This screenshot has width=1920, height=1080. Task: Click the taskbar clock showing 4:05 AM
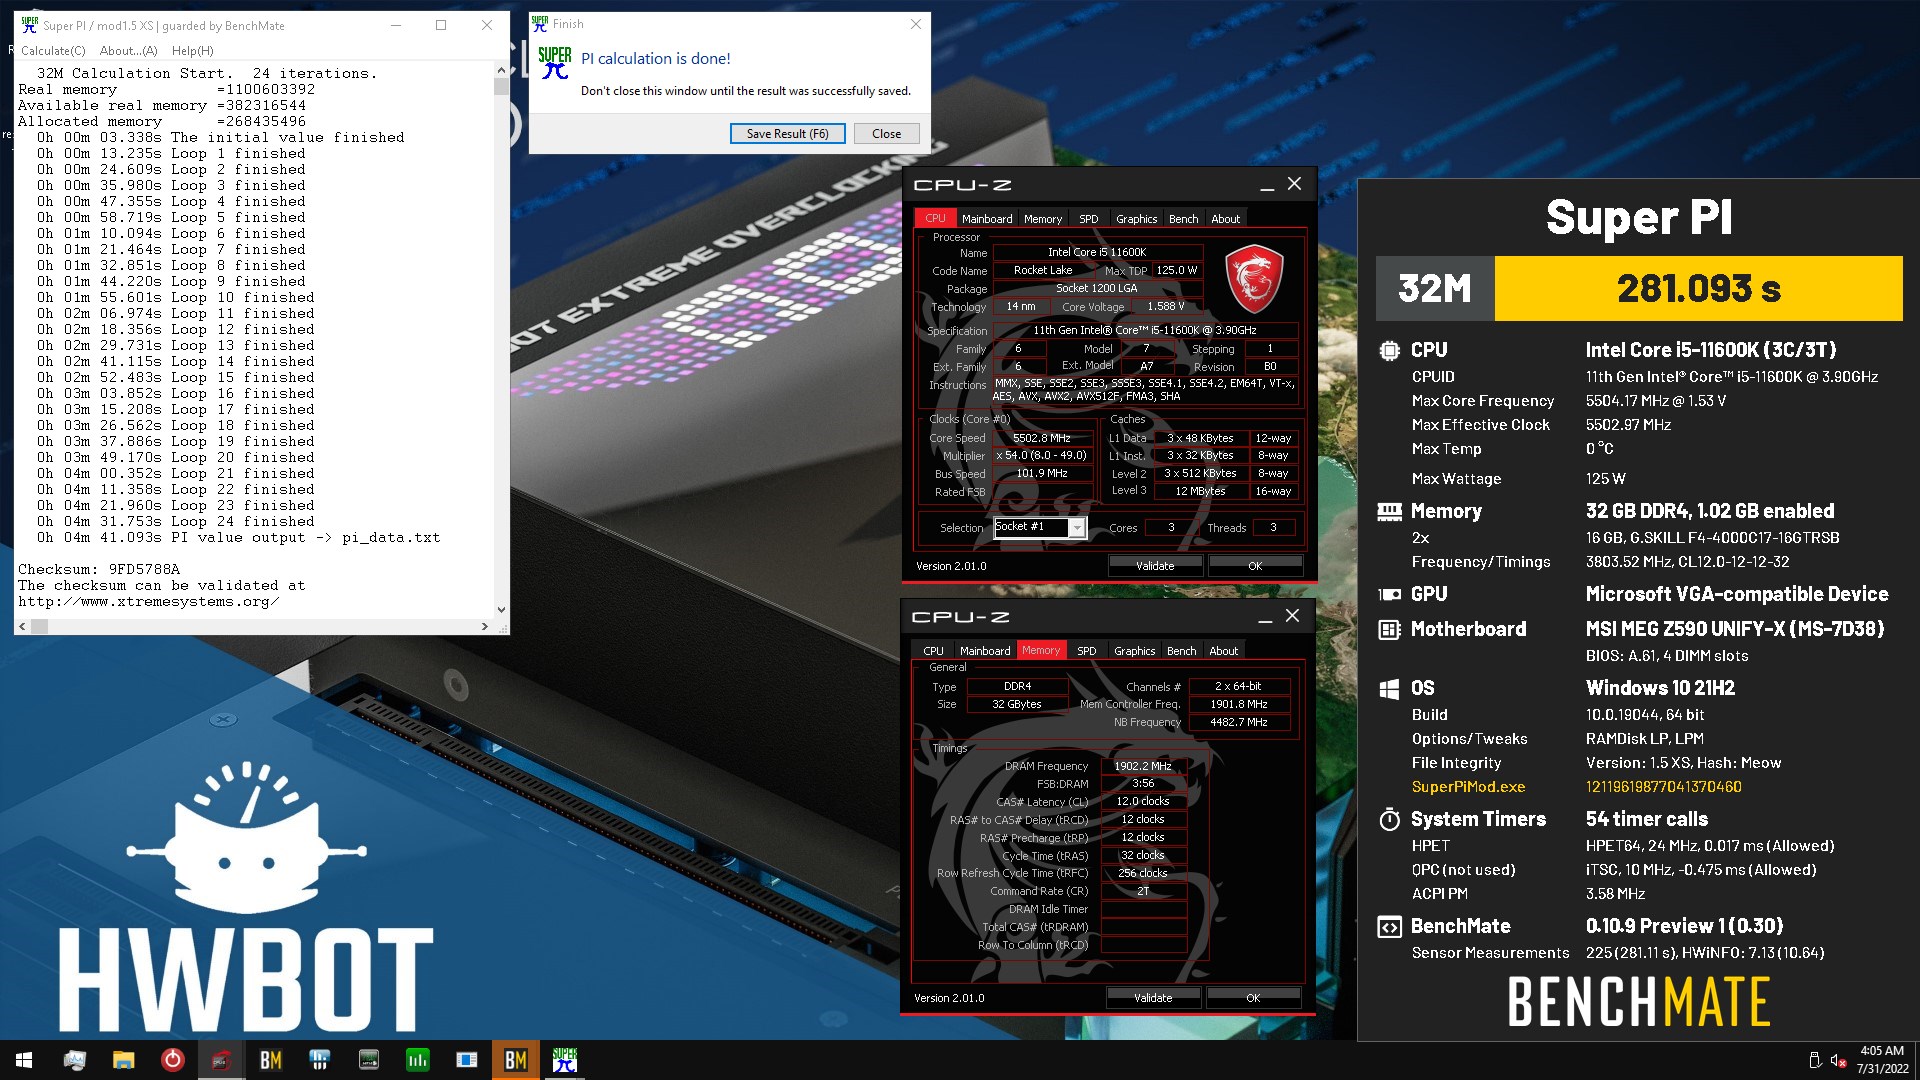pos(1882,1060)
